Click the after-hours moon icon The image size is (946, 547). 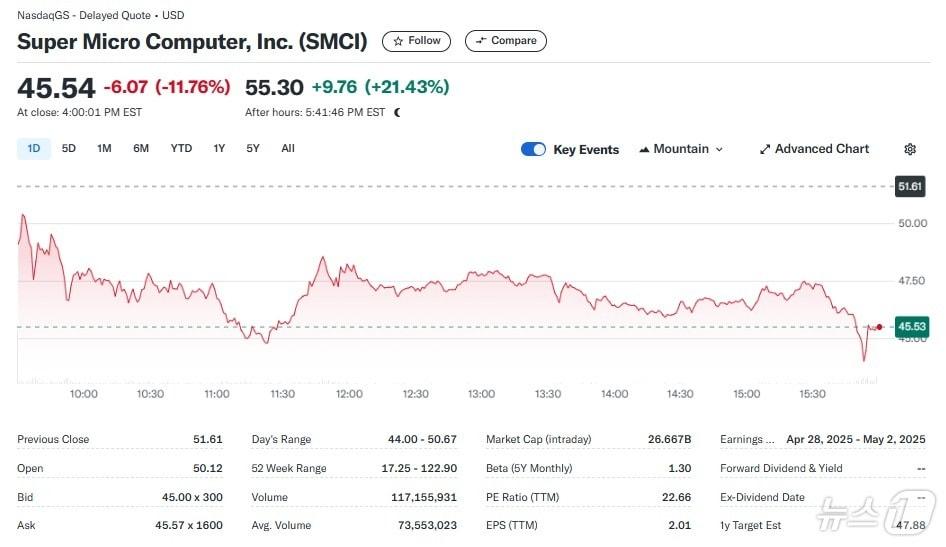click(398, 113)
